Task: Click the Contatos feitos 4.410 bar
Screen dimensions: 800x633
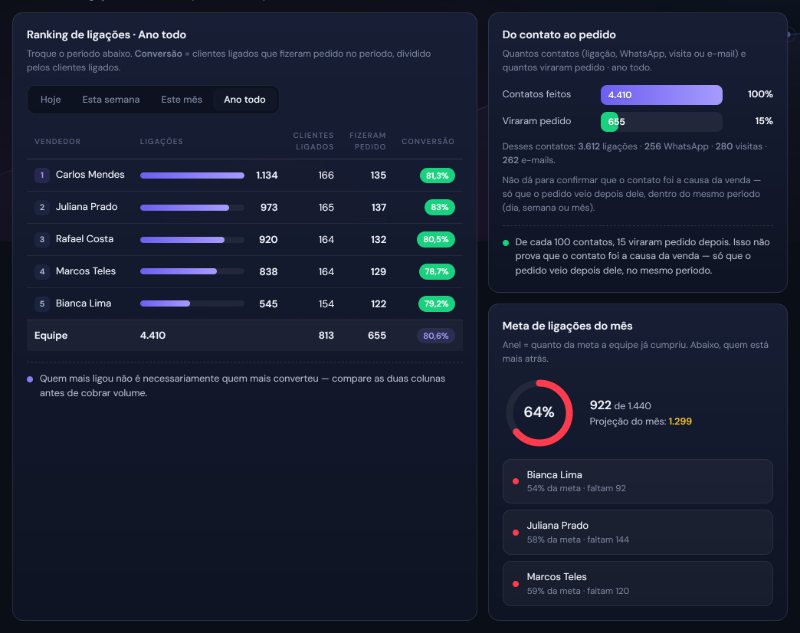Action: coord(661,95)
